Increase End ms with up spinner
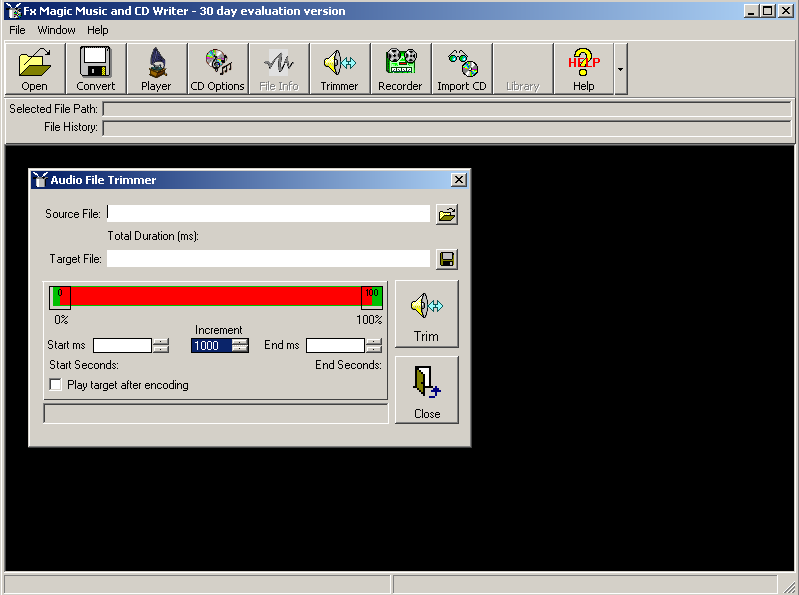This screenshot has width=799, height=595. [374, 342]
